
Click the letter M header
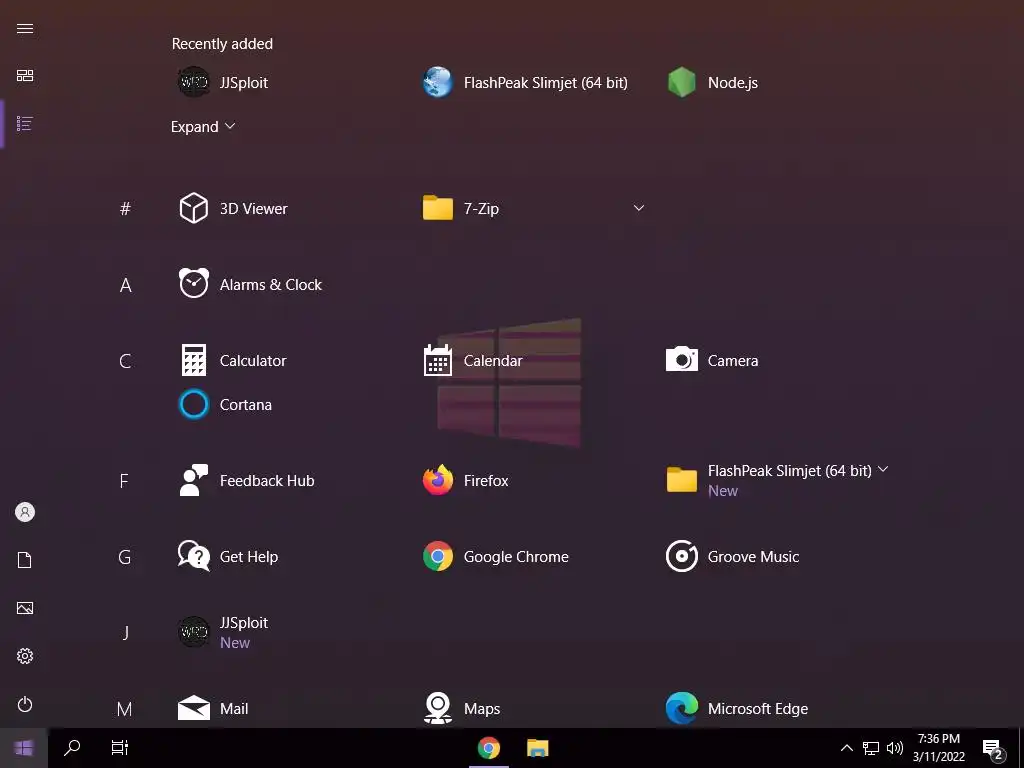point(124,709)
